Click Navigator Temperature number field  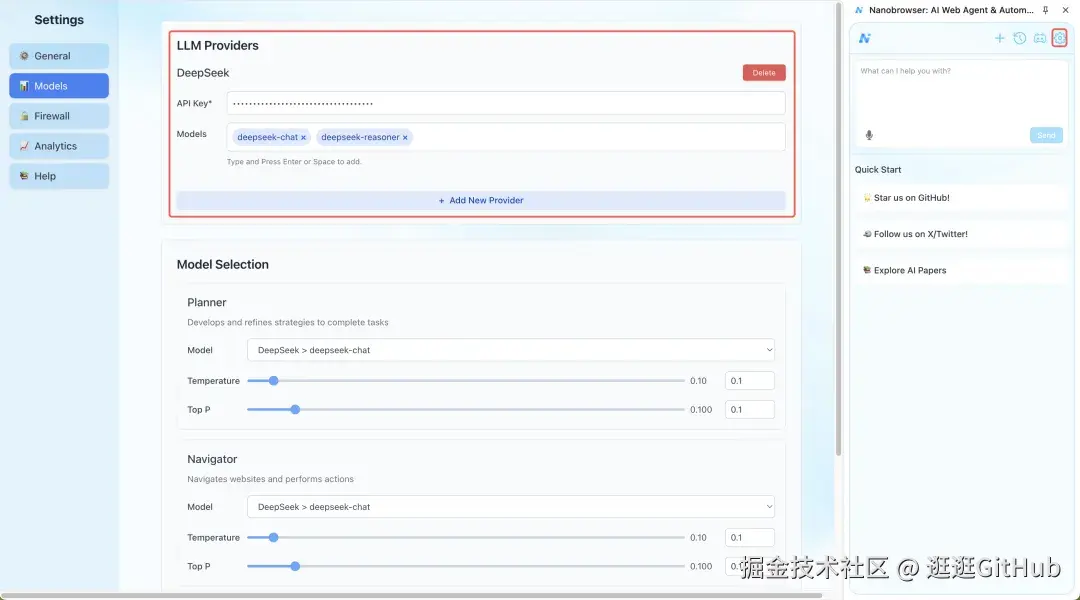[749, 537]
